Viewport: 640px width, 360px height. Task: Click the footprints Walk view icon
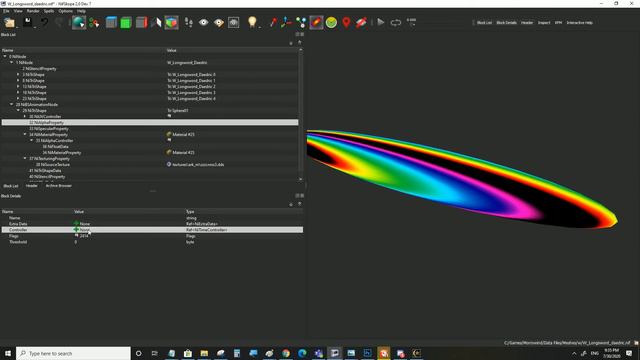[188, 22]
